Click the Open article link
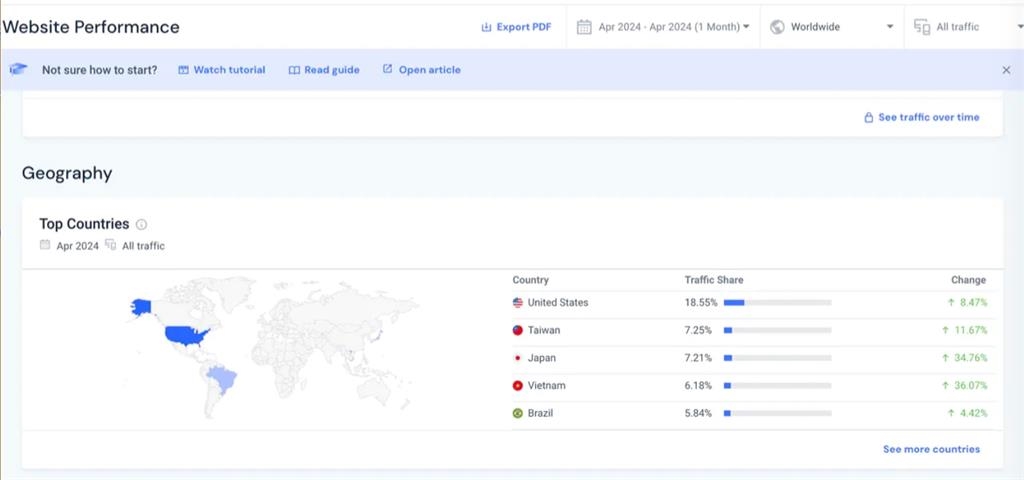 [421, 70]
